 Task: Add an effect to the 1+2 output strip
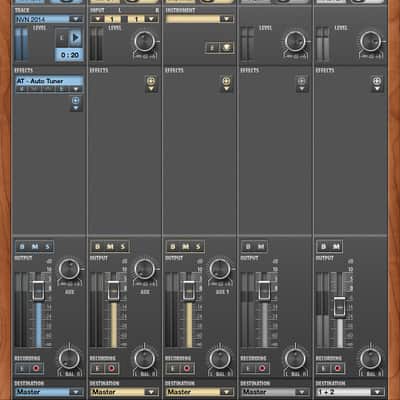tap(377, 81)
